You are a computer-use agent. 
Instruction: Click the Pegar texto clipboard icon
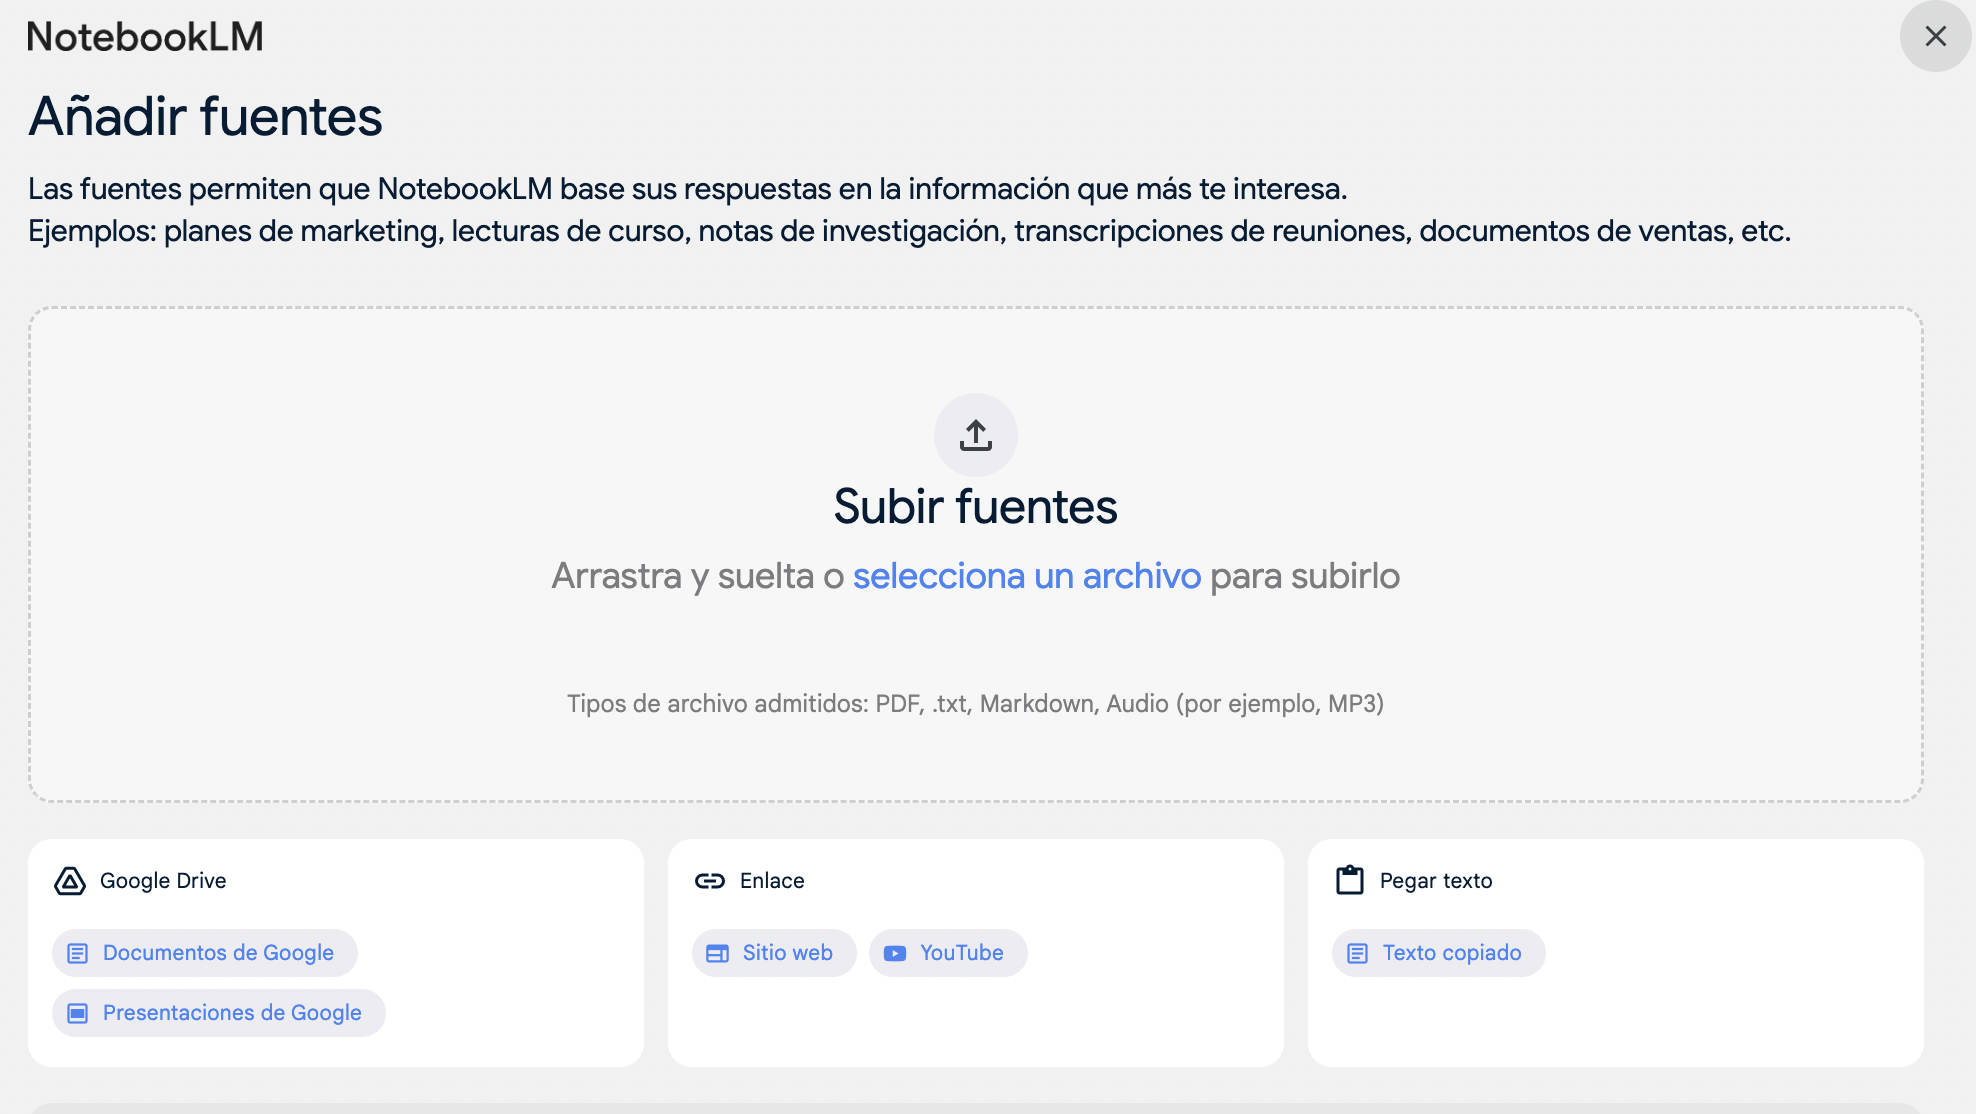pyautogui.click(x=1350, y=880)
